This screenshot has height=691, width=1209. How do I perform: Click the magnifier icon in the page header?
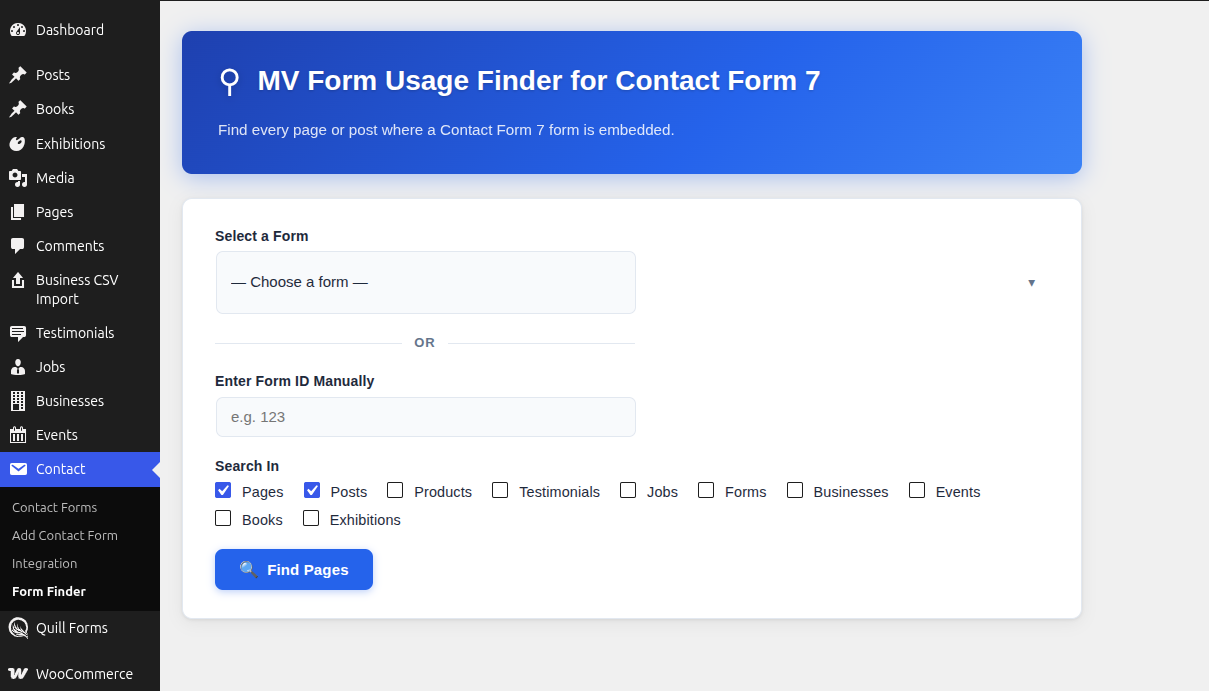230,82
